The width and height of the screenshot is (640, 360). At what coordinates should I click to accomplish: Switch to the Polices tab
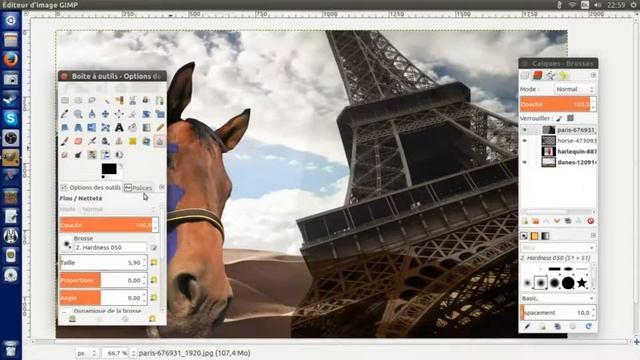coord(138,188)
